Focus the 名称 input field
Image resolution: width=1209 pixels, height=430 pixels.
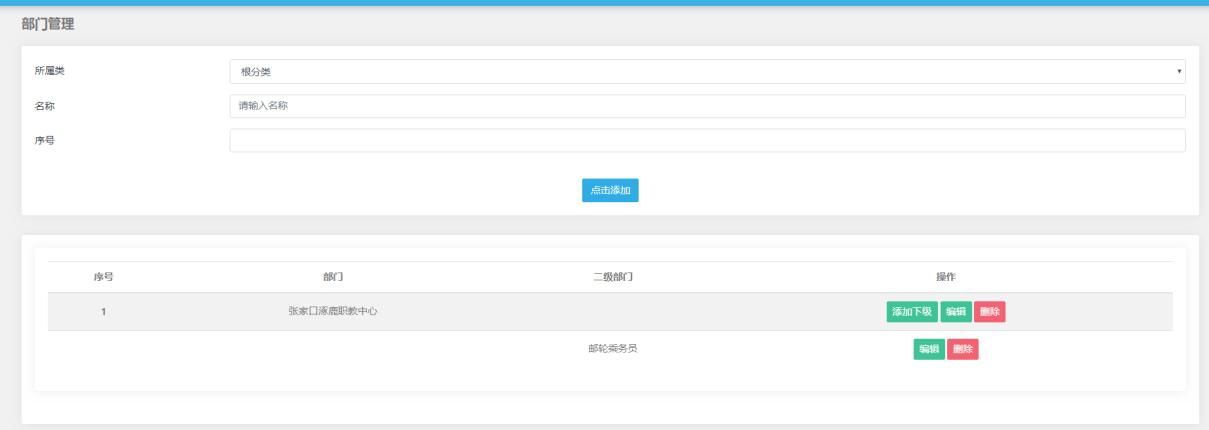pos(707,106)
